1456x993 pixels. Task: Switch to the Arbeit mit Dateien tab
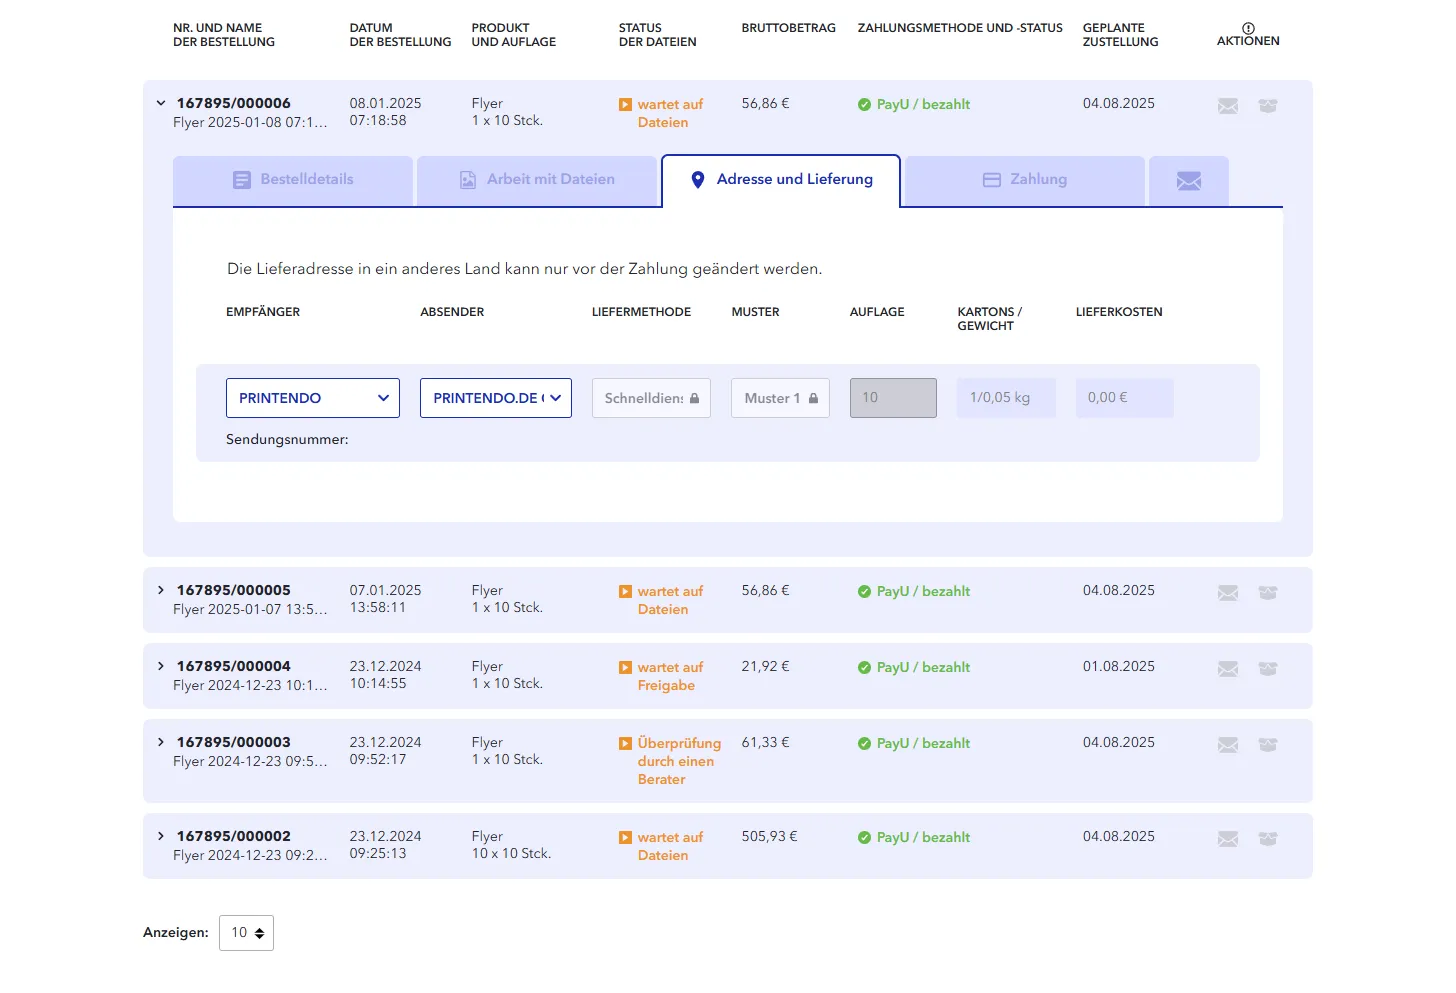pos(537,181)
